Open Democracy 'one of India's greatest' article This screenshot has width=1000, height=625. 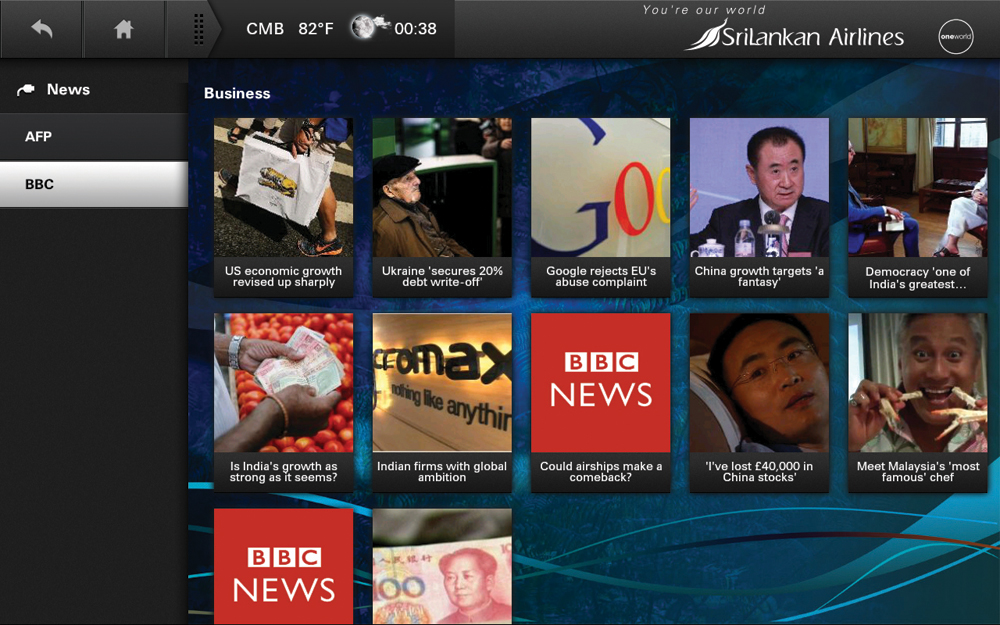917,206
